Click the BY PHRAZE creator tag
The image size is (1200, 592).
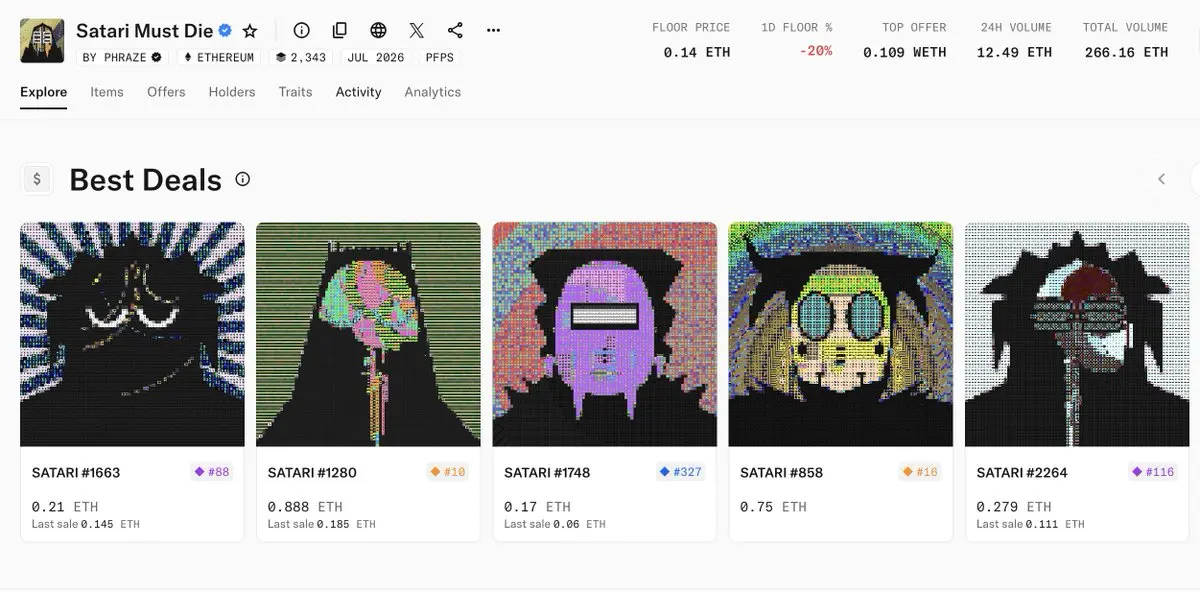click(x=121, y=58)
